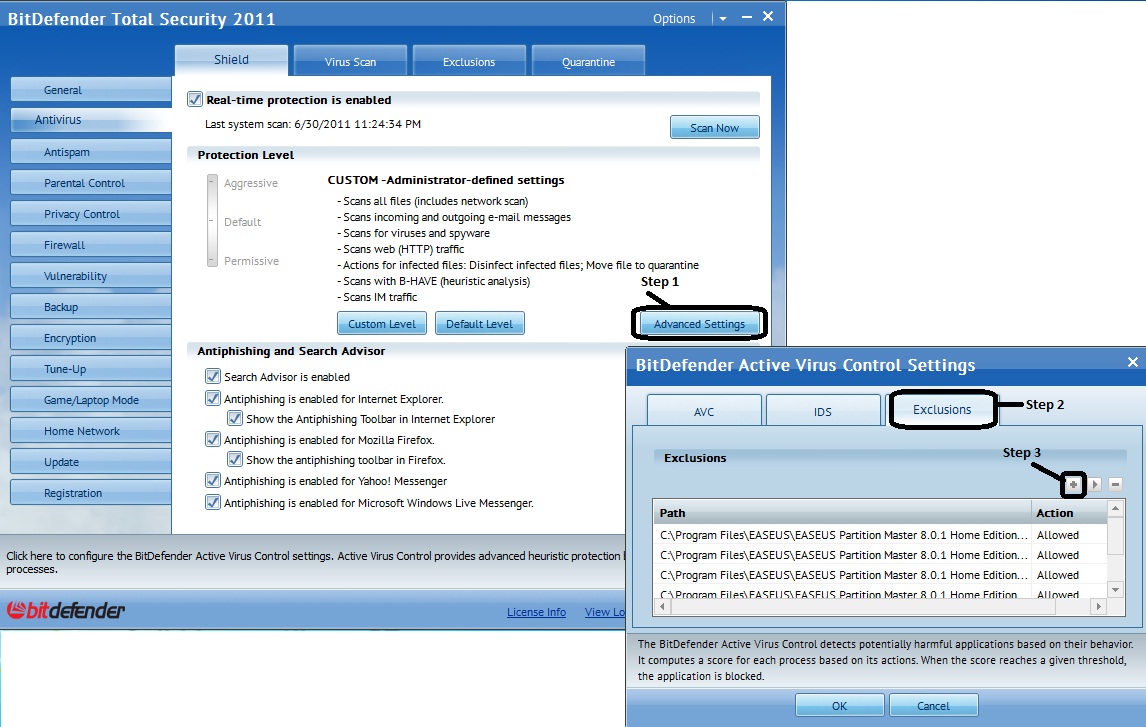Open General settings in sidebar
The height and width of the screenshot is (727, 1146).
[x=91, y=90]
